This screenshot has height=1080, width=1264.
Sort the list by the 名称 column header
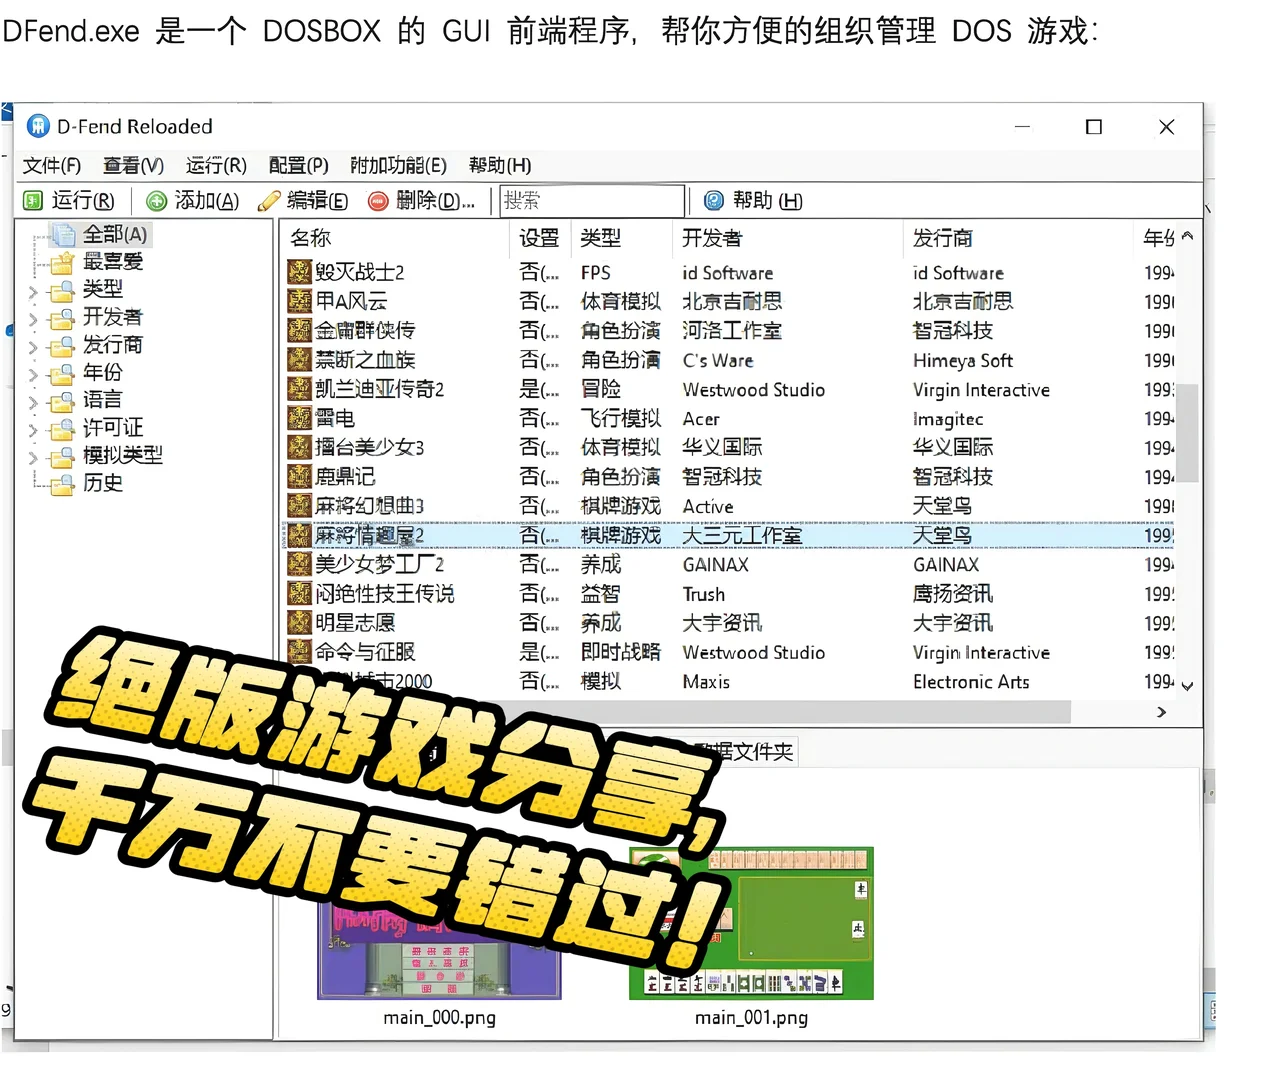[x=310, y=238]
